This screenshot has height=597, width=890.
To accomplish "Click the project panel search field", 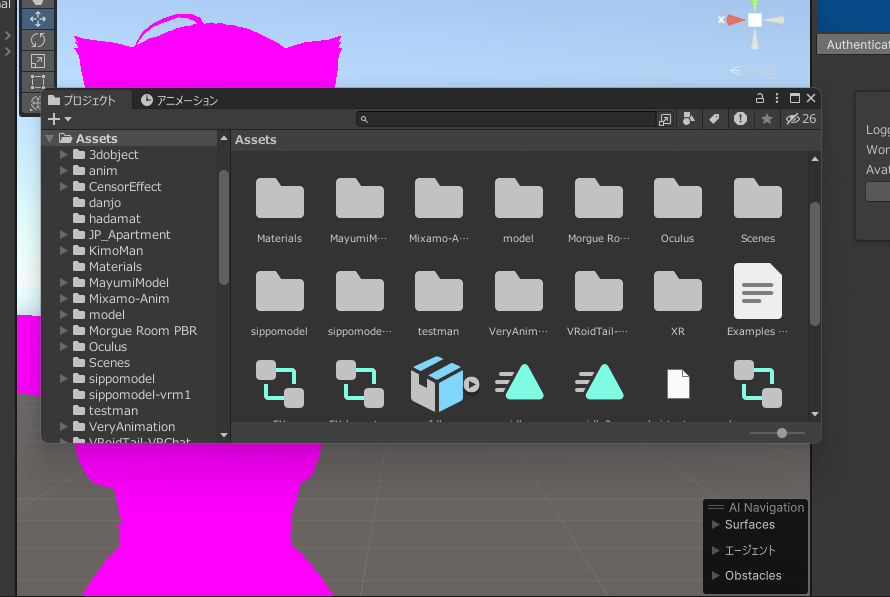I will coord(510,119).
